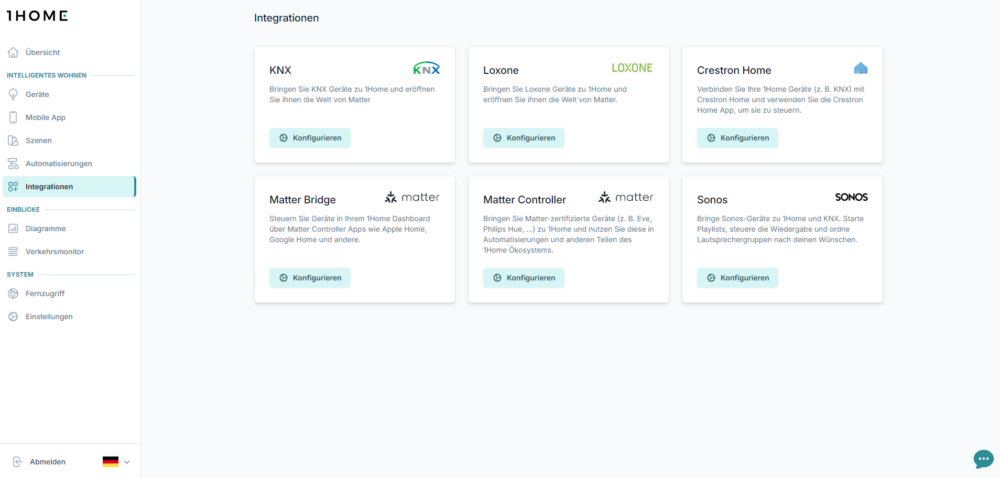This screenshot has width=1000, height=478.
Task: Click the Mobile App phone icon
Action: coord(13,117)
